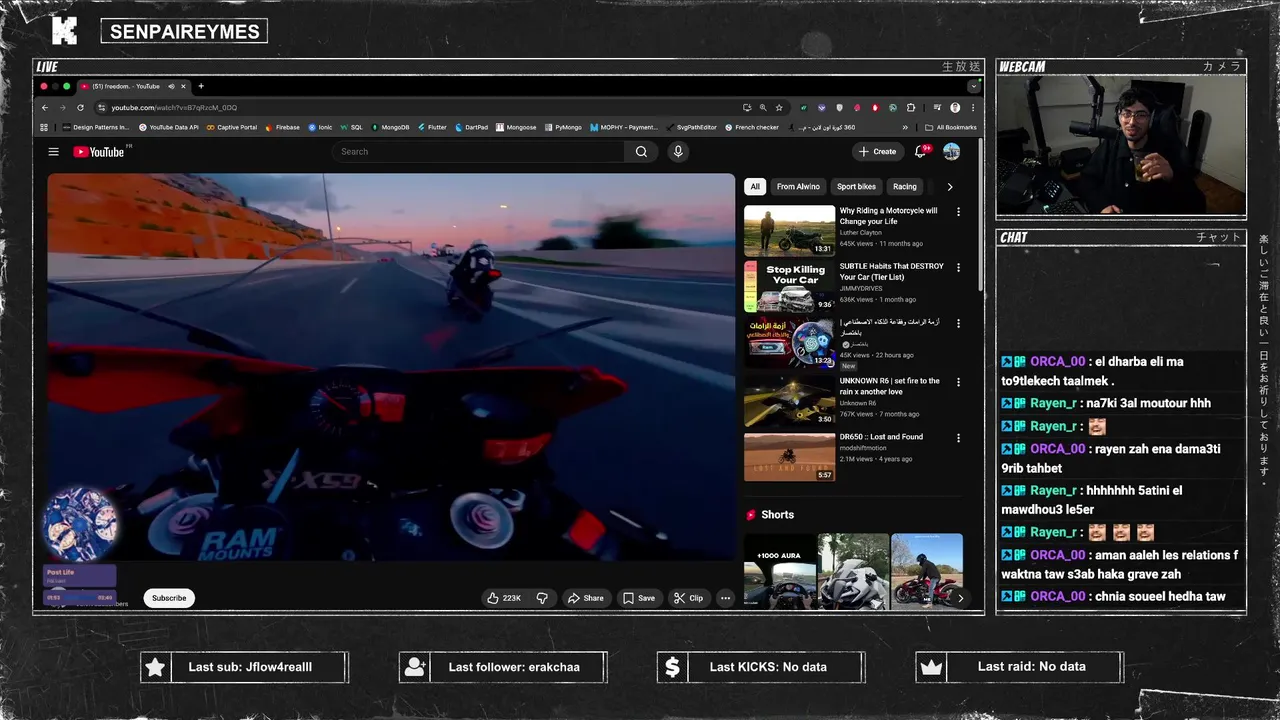Open Firebase bookmark
Viewport: 1280px width, 720px height.
[282, 128]
